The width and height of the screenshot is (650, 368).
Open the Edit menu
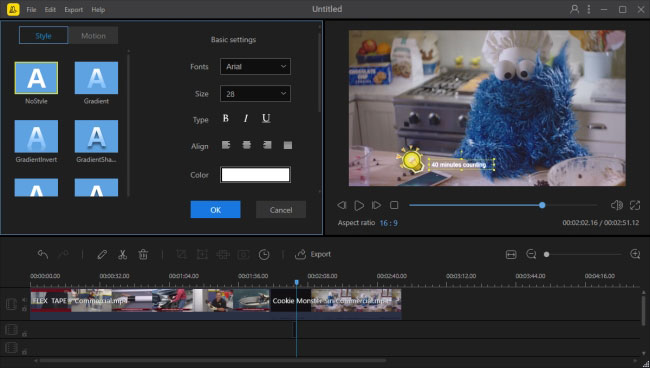(x=50, y=10)
